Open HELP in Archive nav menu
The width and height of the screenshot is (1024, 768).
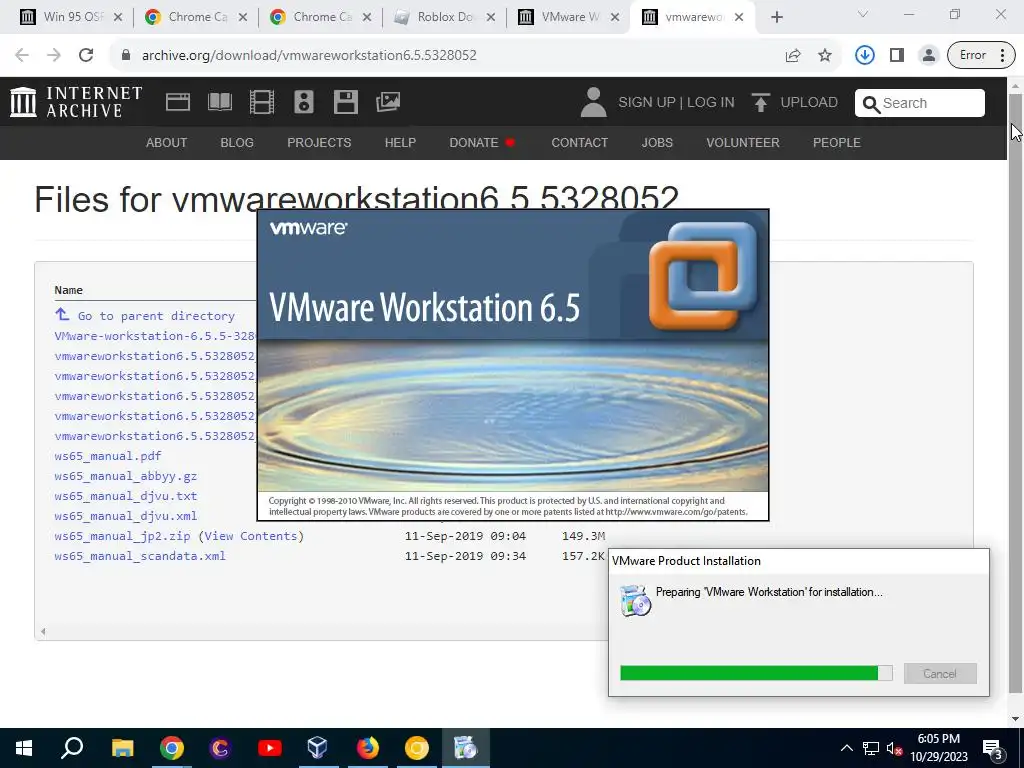tap(400, 142)
